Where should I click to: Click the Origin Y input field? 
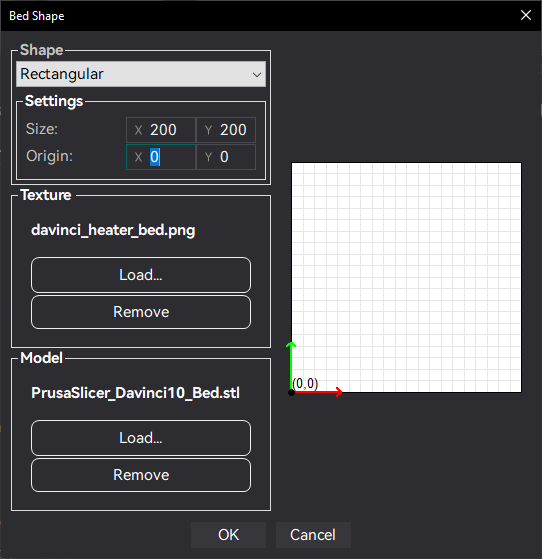226,157
